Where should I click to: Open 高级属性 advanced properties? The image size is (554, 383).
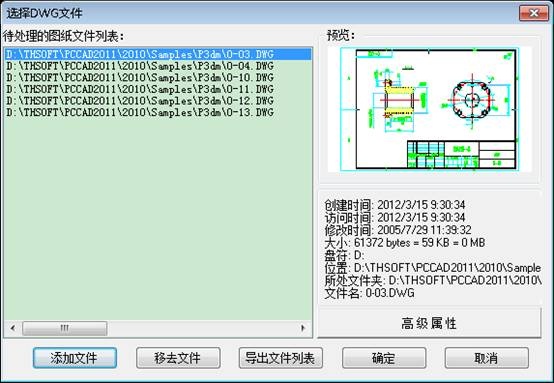click(x=429, y=323)
